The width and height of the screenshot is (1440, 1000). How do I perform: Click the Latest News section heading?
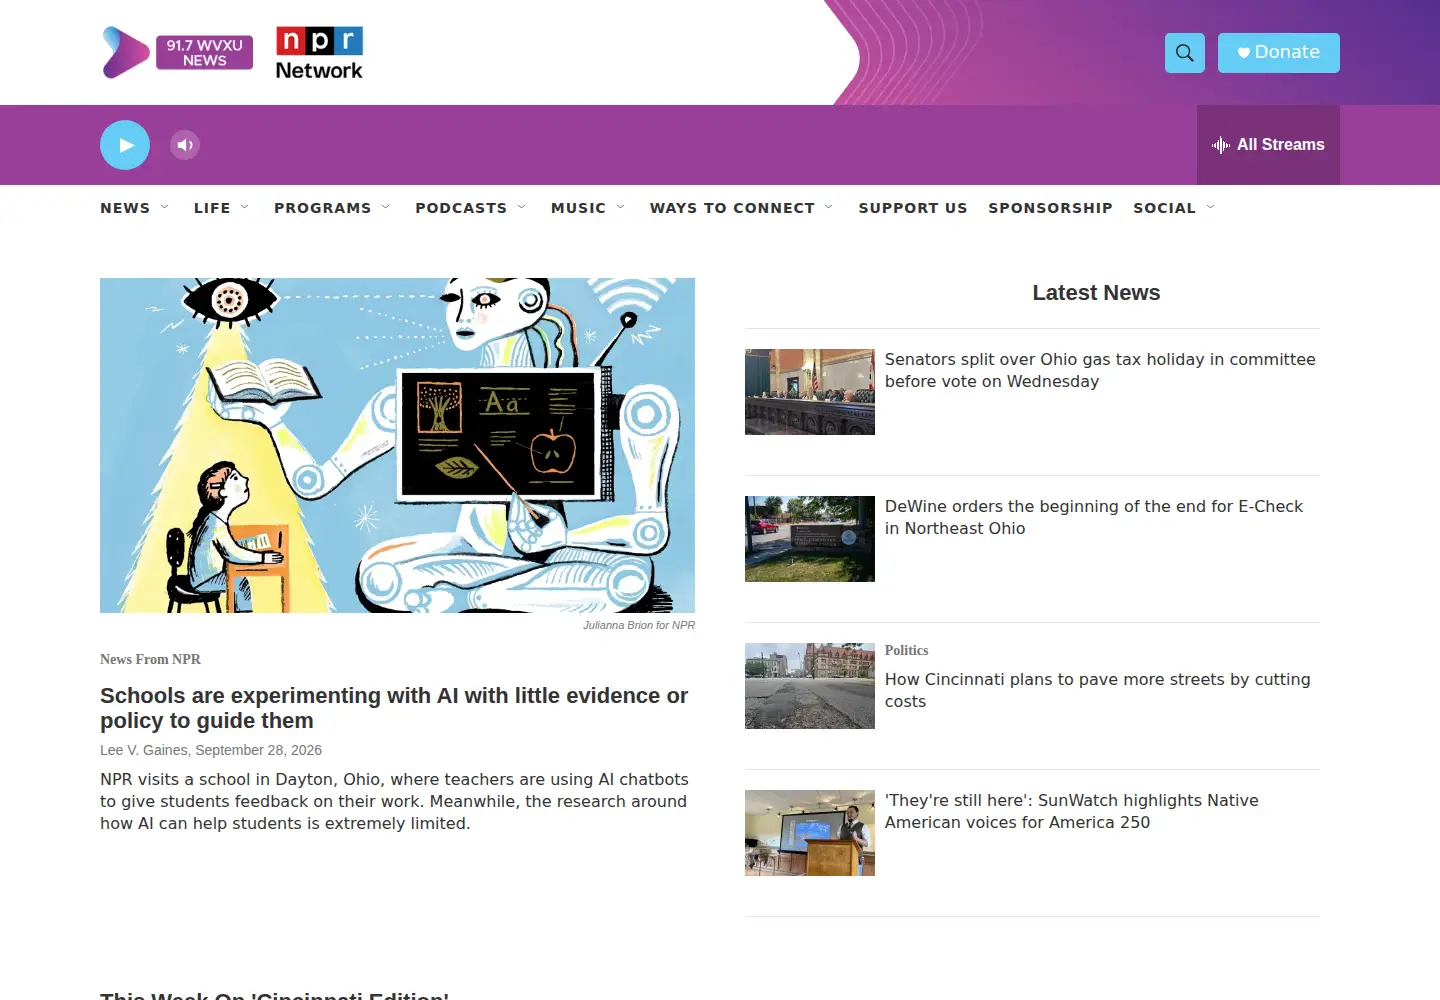coord(1096,293)
